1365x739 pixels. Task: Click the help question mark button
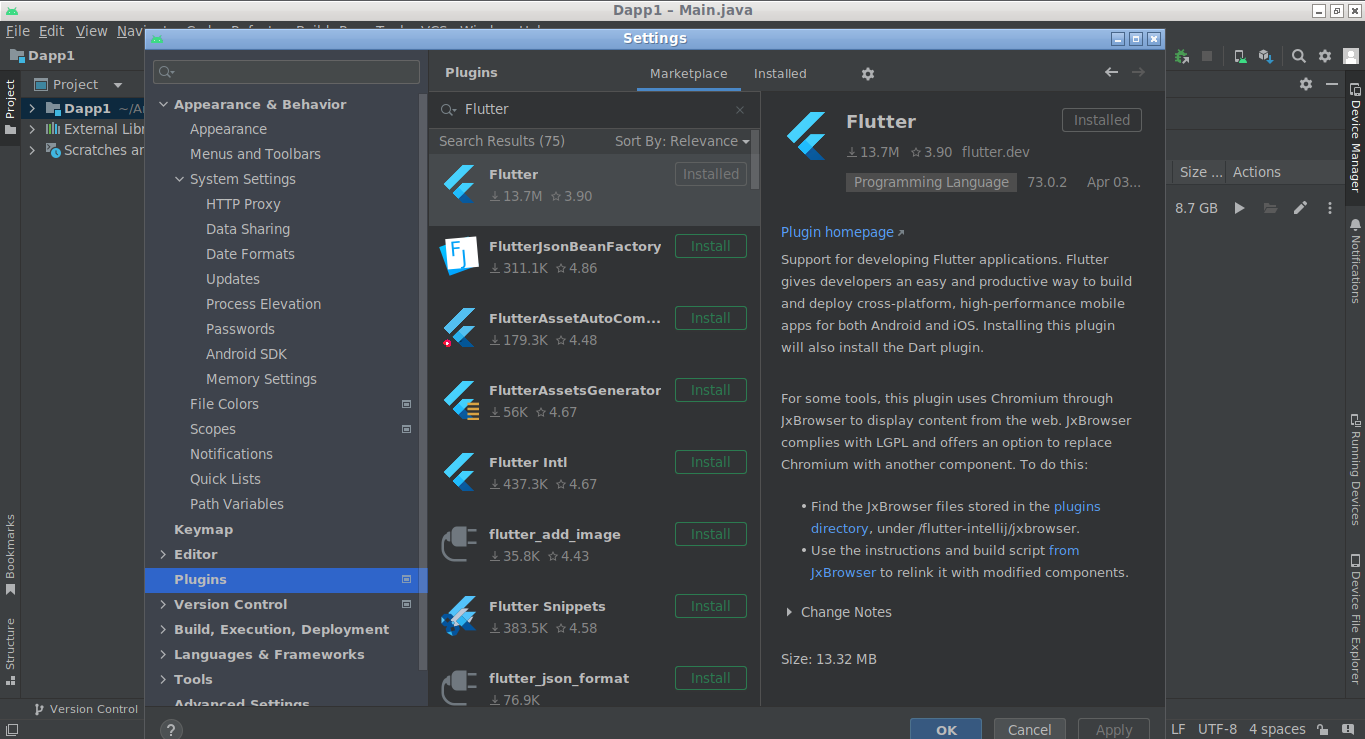tap(171, 729)
